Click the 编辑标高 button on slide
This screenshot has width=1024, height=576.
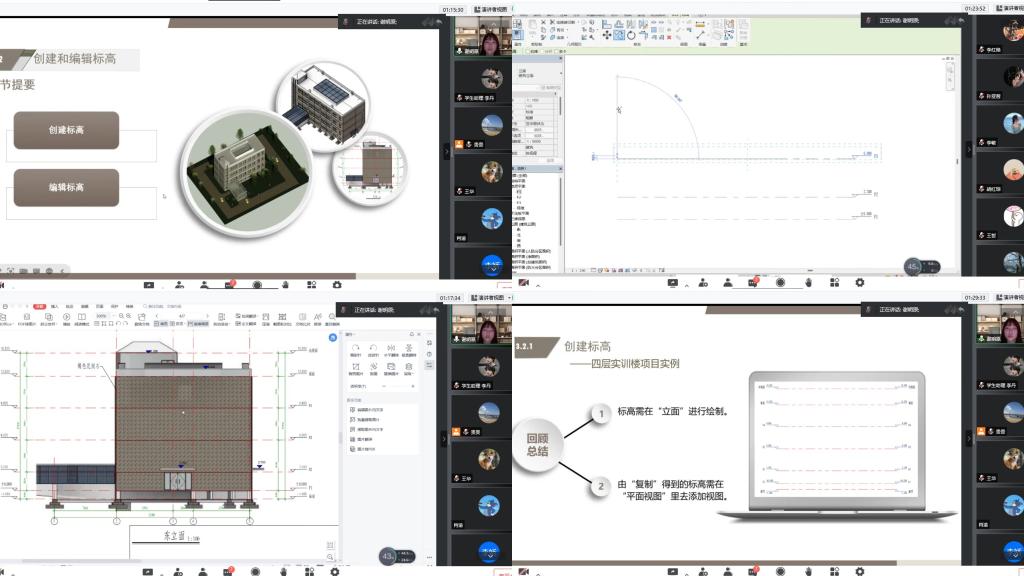coord(66,187)
